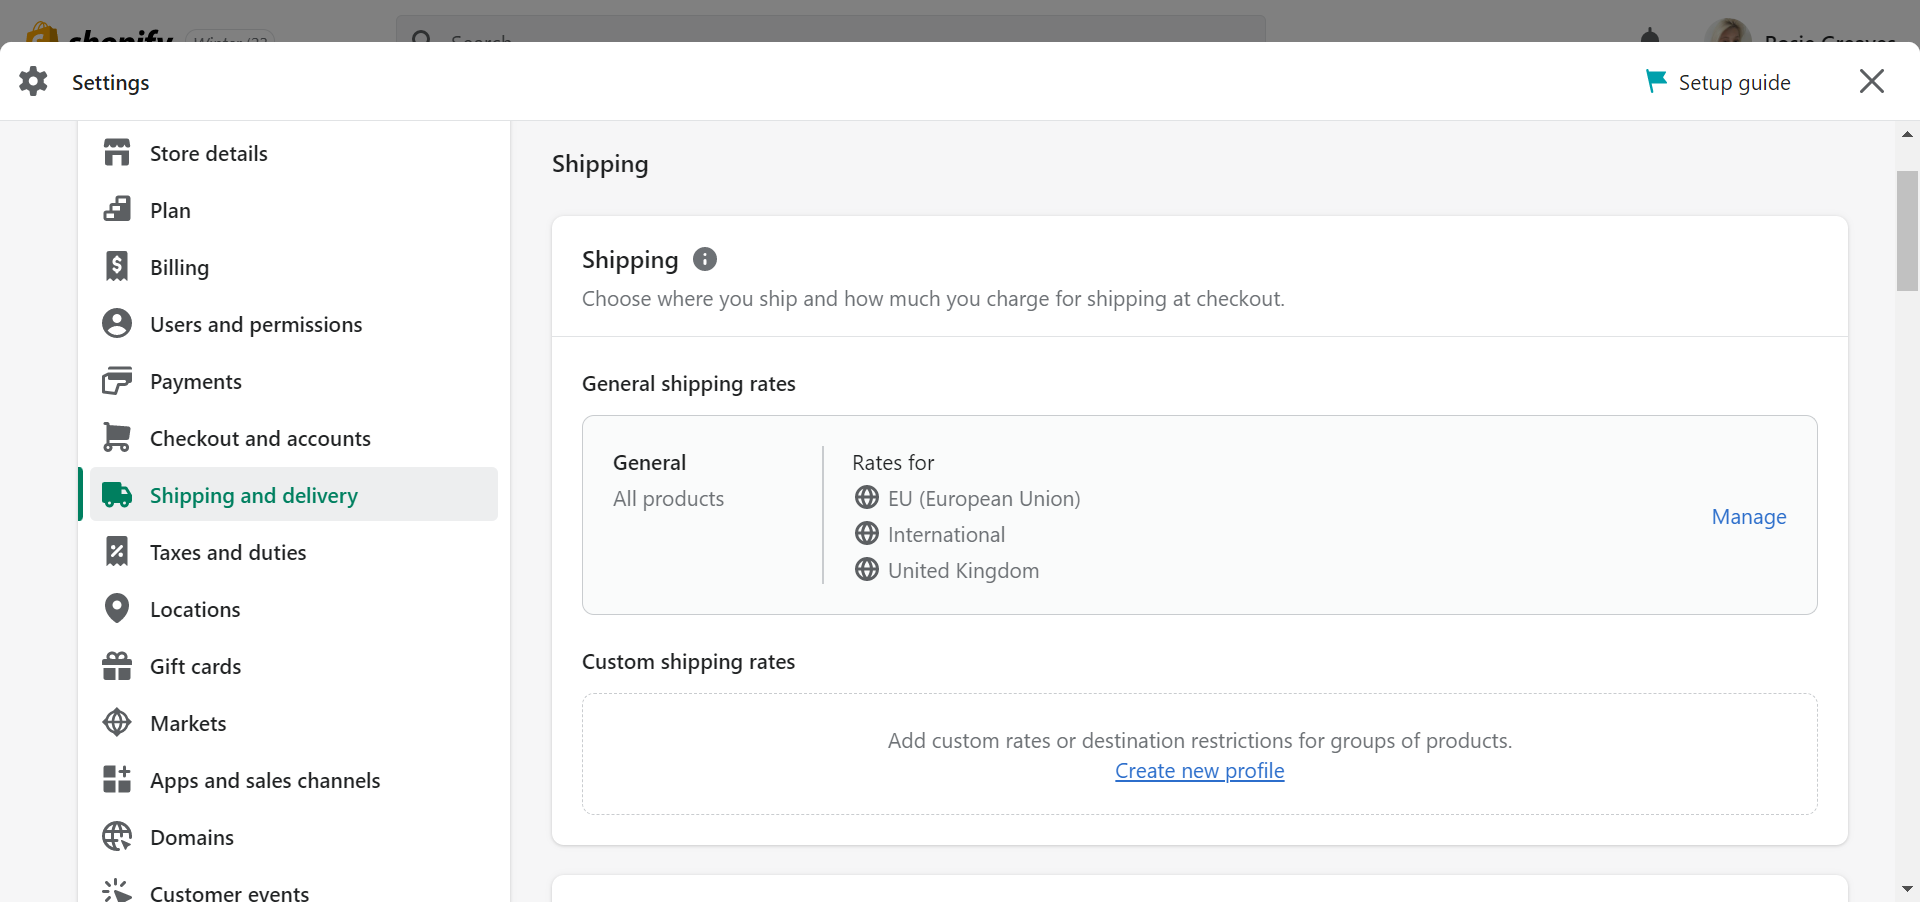This screenshot has width=1920, height=902.
Task: Select the Store details icon in sidebar
Action: 118,152
